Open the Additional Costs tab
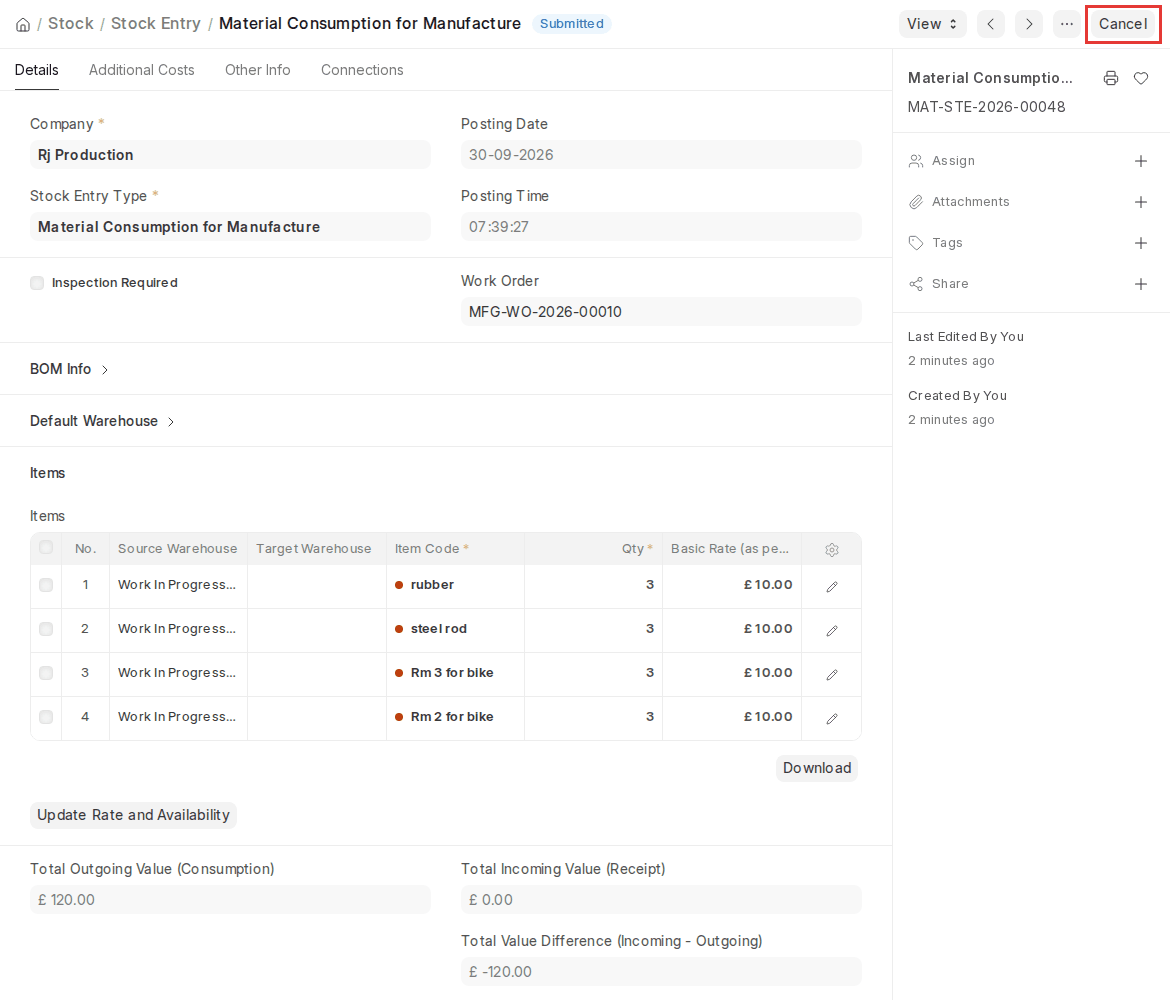1170x1000 pixels. (142, 70)
